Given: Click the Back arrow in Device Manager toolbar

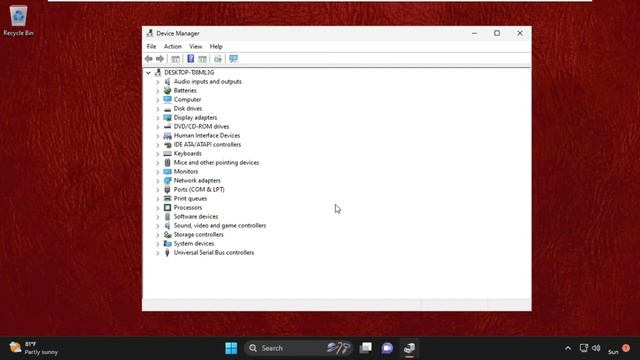Looking at the screenshot, I should coord(149,59).
